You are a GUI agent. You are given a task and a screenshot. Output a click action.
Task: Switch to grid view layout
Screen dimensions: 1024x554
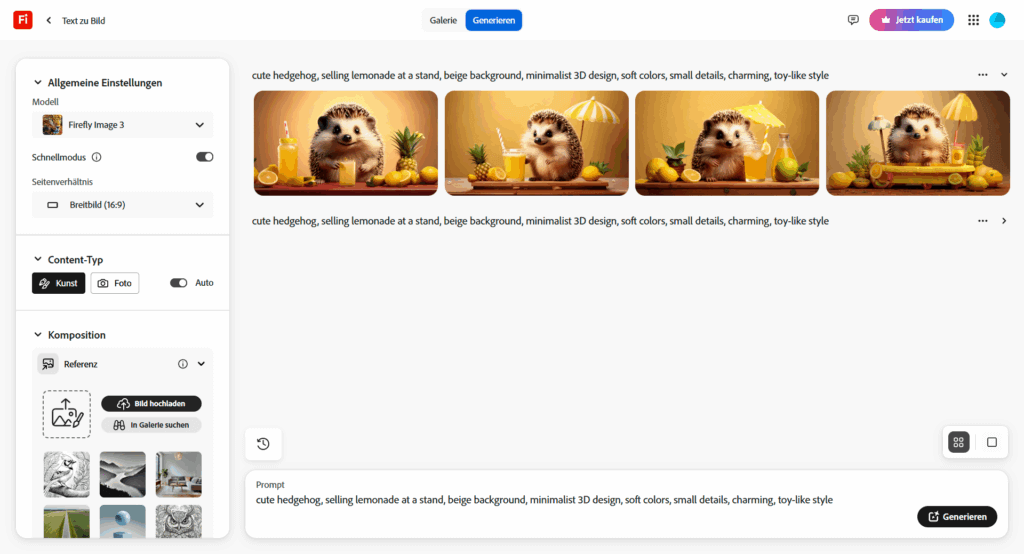click(958, 442)
